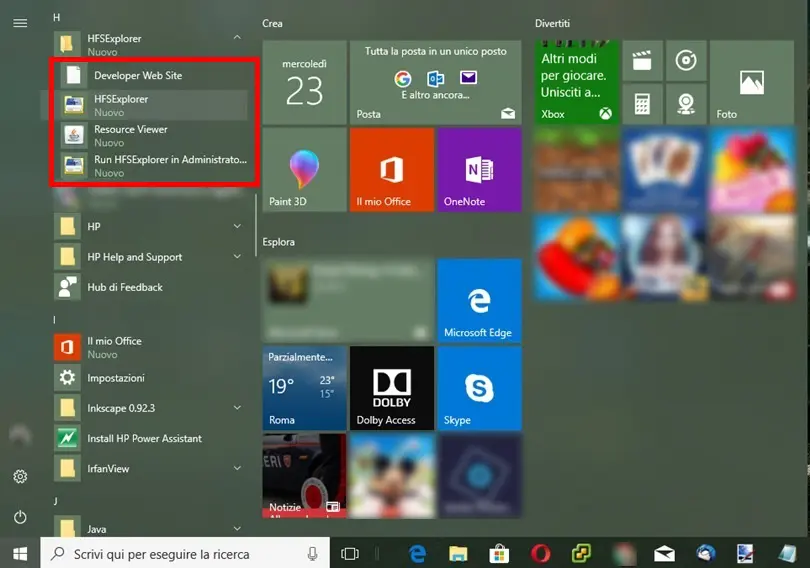
Task: Click the letter J section header
Action: [x=55, y=501]
